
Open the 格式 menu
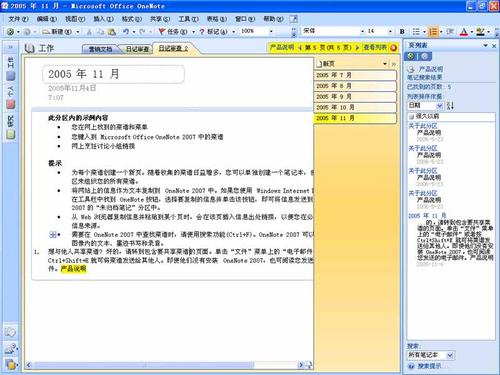click(x=131, y=19)
